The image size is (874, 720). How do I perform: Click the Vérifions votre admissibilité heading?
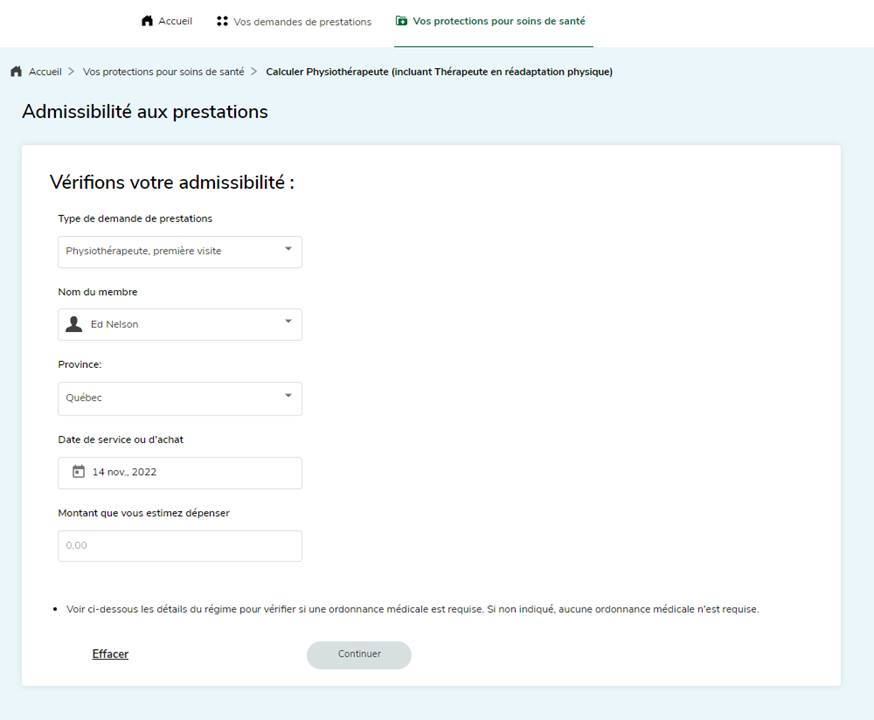pos(172,182)
